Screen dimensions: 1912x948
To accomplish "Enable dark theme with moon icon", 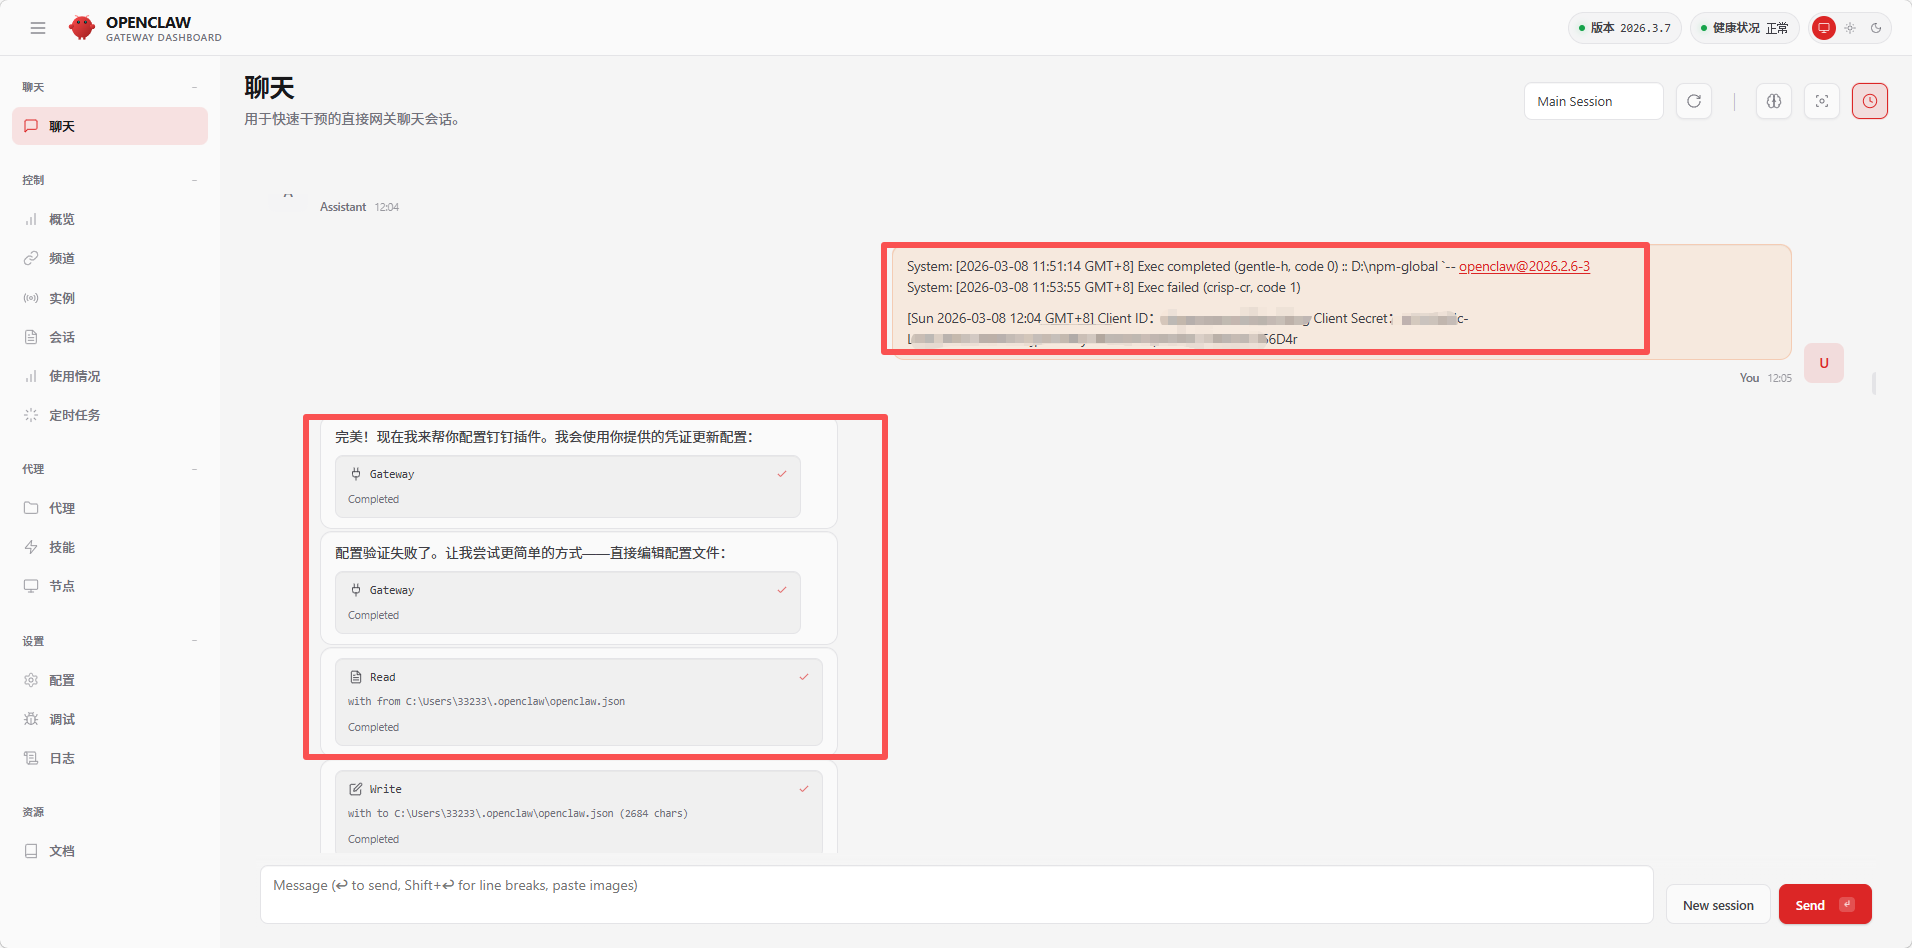I will [x=1876, y=28].
